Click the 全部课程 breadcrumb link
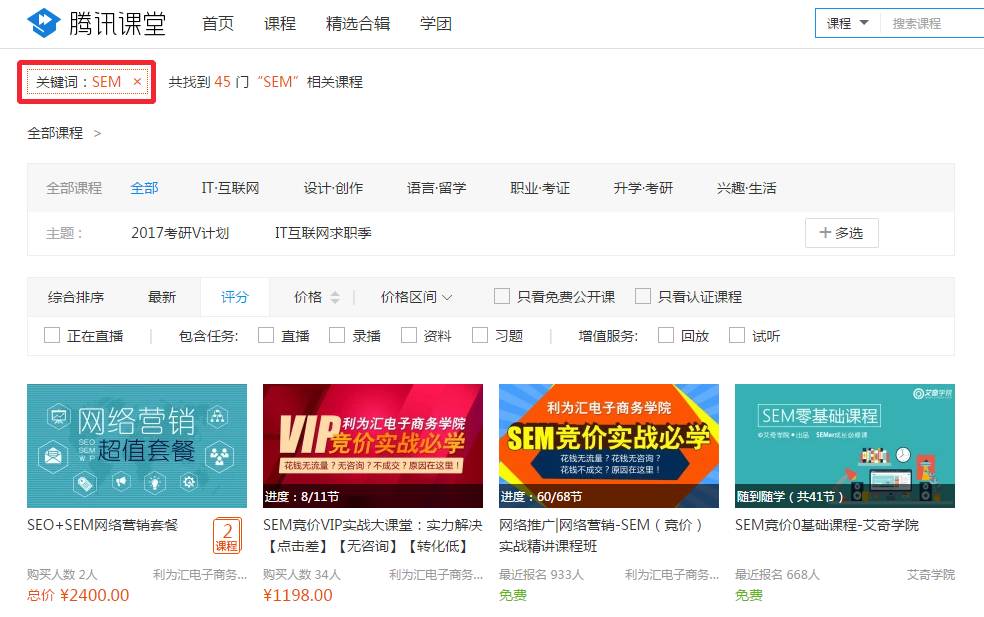 (x=55, y=133)
